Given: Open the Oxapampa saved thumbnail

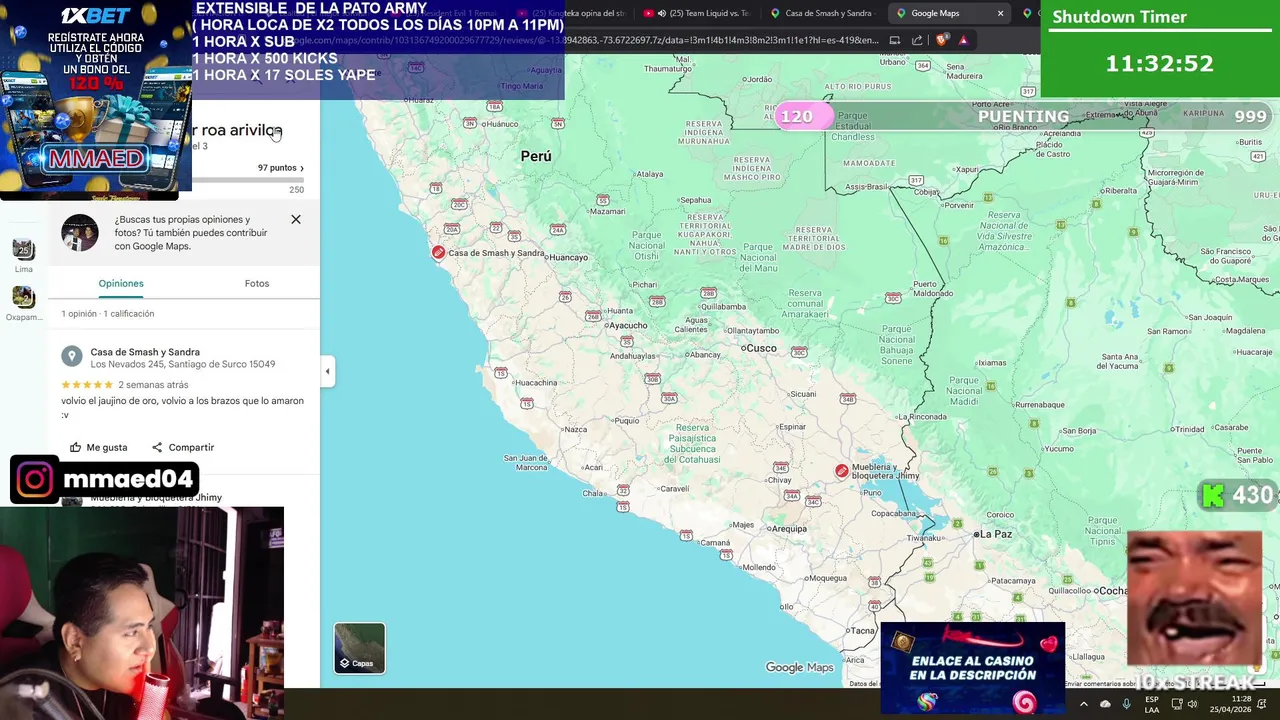Looking at the screenshot, I should pos(23,297).
